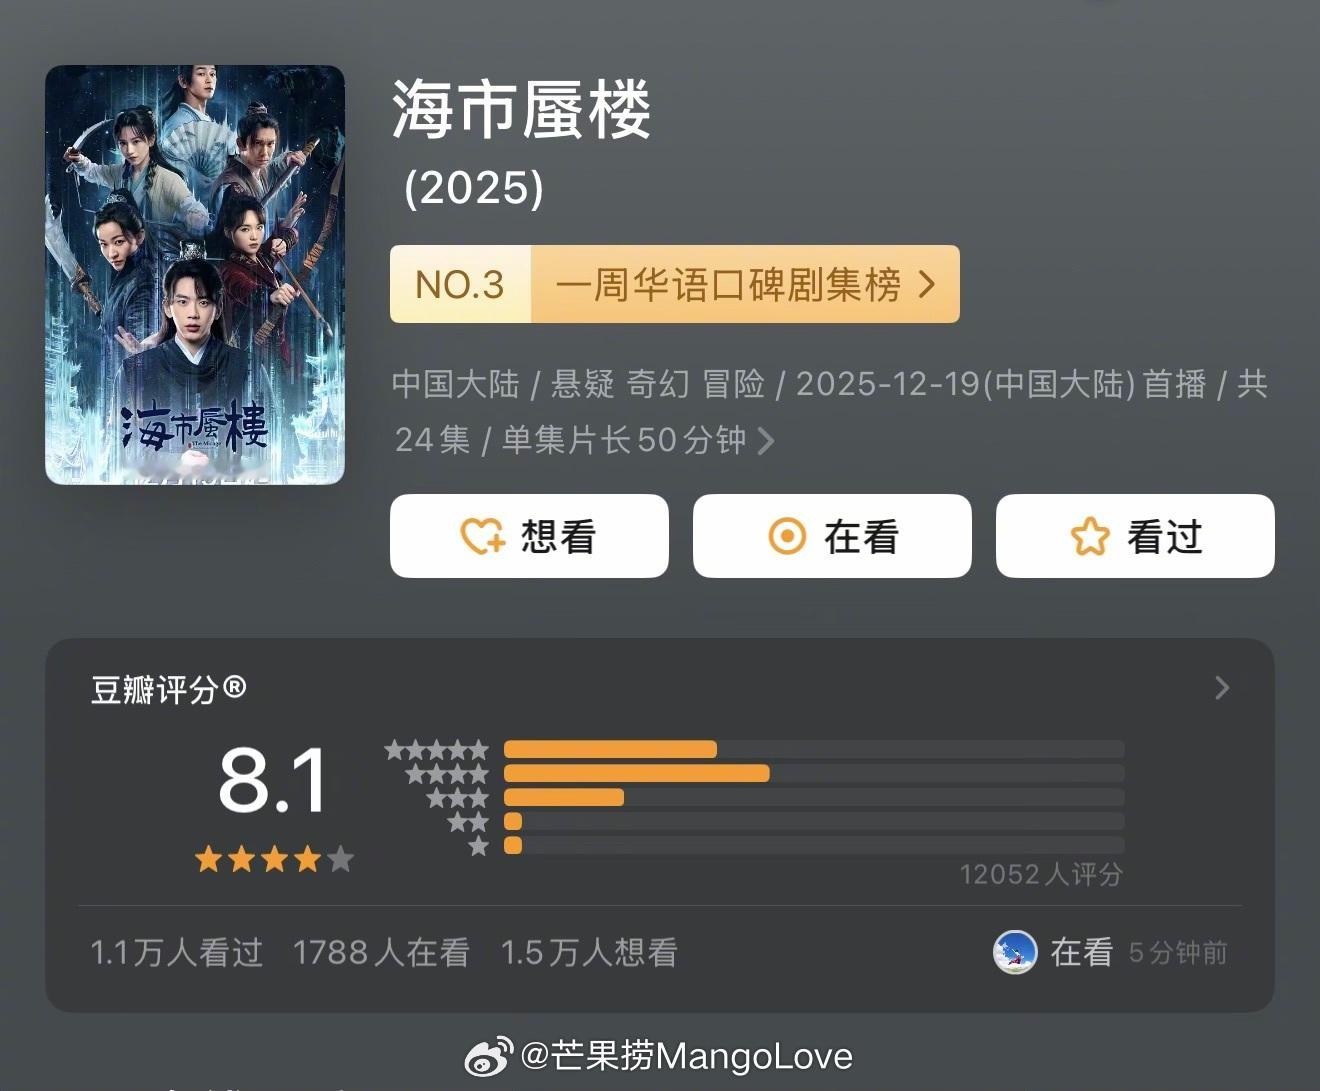Expand episode details via chevron after 50分钟
This screenshot has width=1320, height=1091.
766,440
